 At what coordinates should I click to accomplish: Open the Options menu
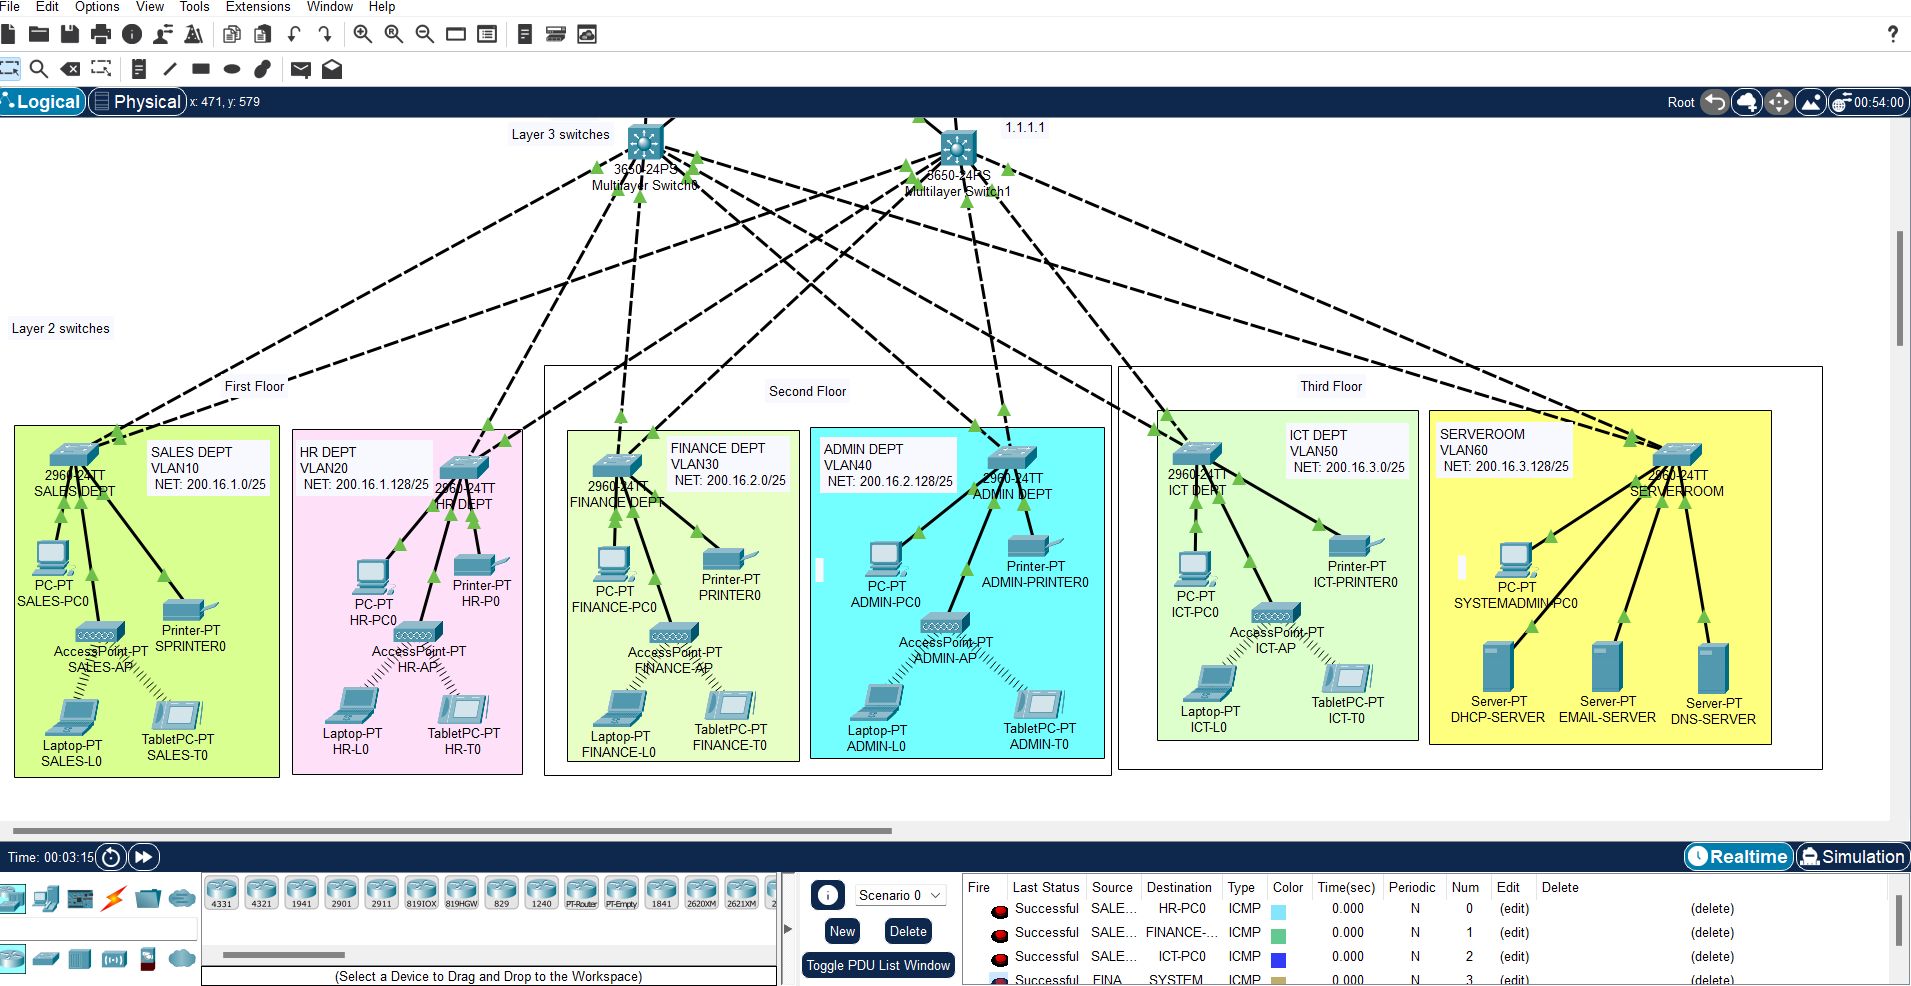tap(97, 7)
